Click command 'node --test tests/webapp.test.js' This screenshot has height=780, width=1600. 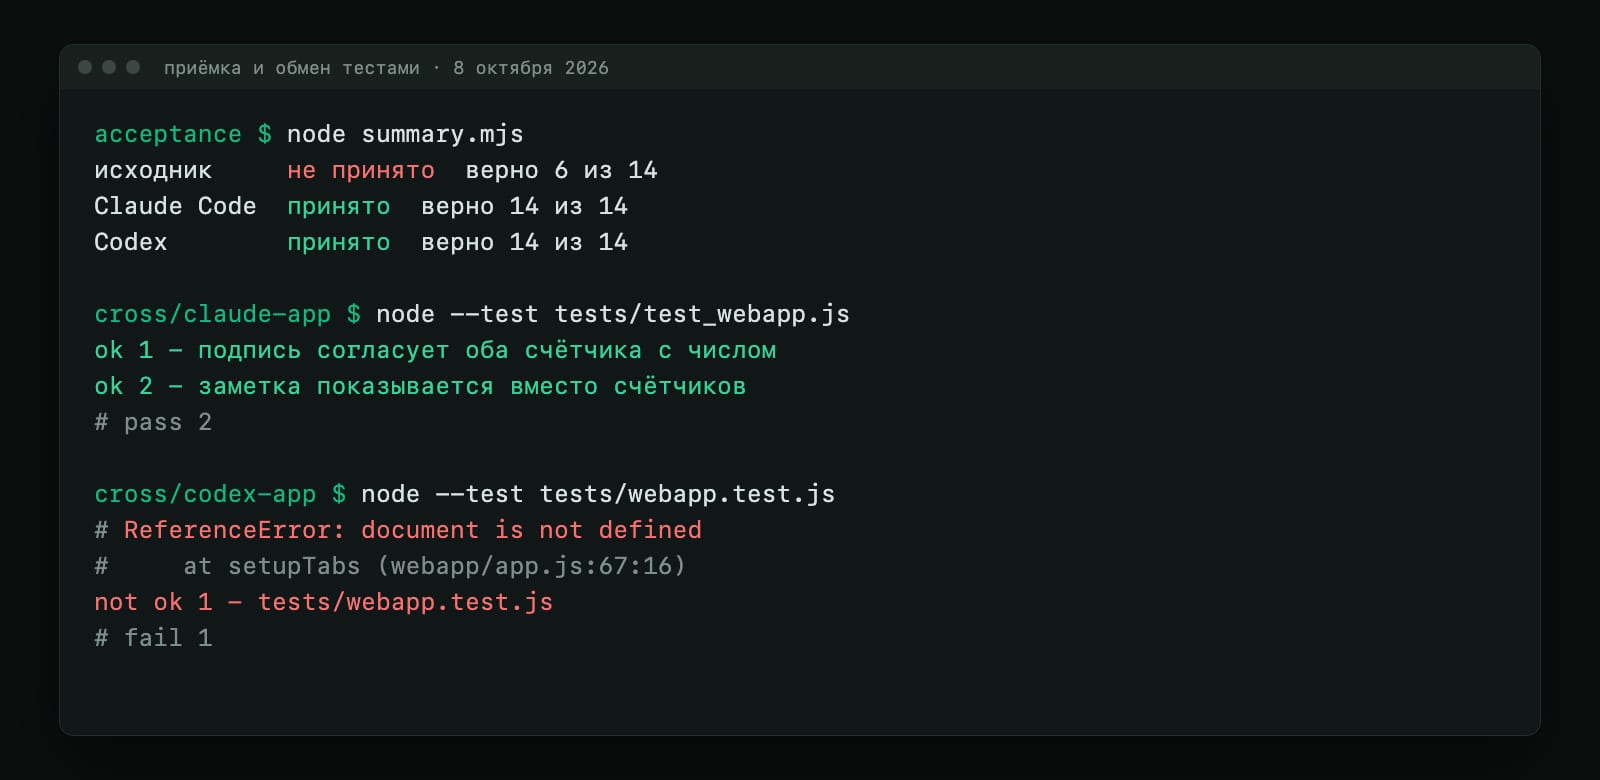(598, 494)
